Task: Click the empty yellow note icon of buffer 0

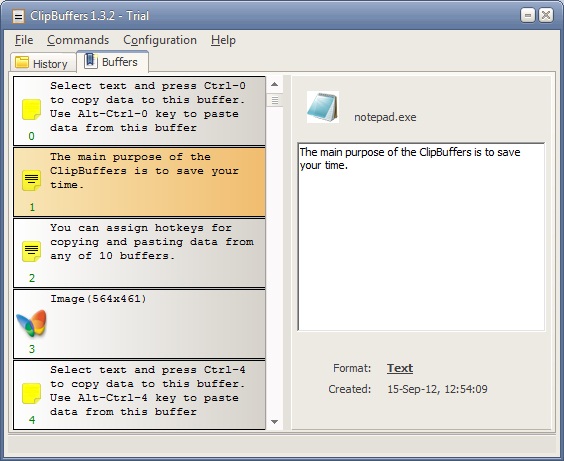Action: pyautogui.click(x=31, y=110)
